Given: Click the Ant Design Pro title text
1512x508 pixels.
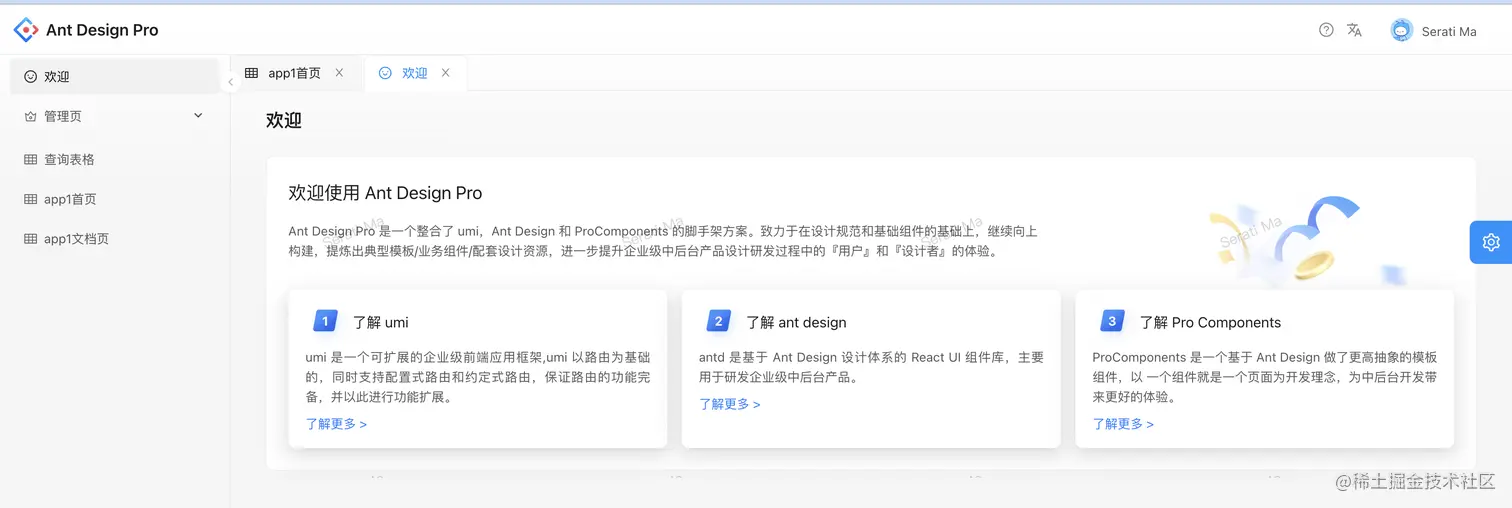Looking at the screenshot, I should [x=102, y=30].
